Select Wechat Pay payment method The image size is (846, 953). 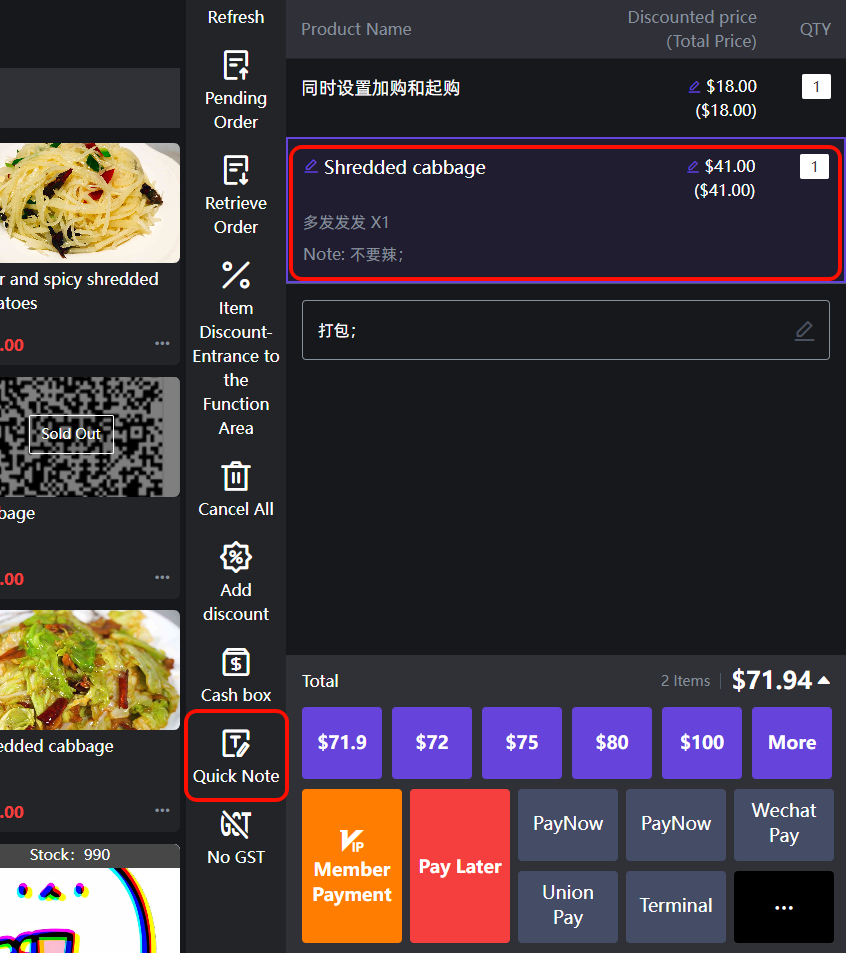(x=783, y=824)
